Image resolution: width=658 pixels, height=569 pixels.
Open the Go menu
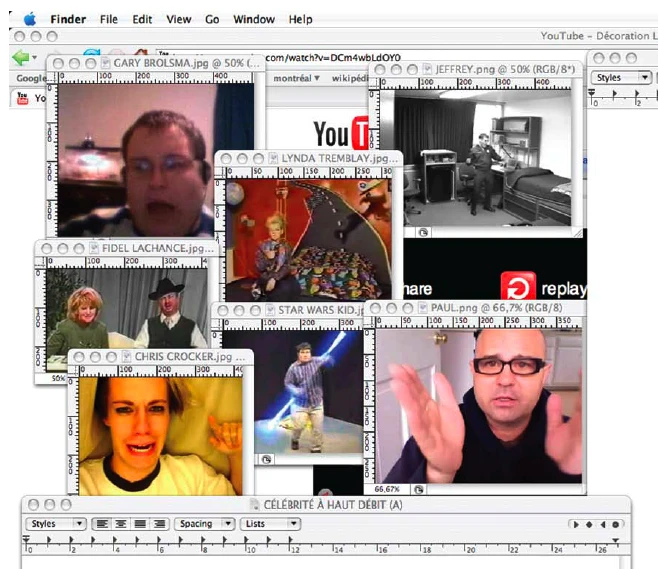pyautogui.click(x=212, y=19)
